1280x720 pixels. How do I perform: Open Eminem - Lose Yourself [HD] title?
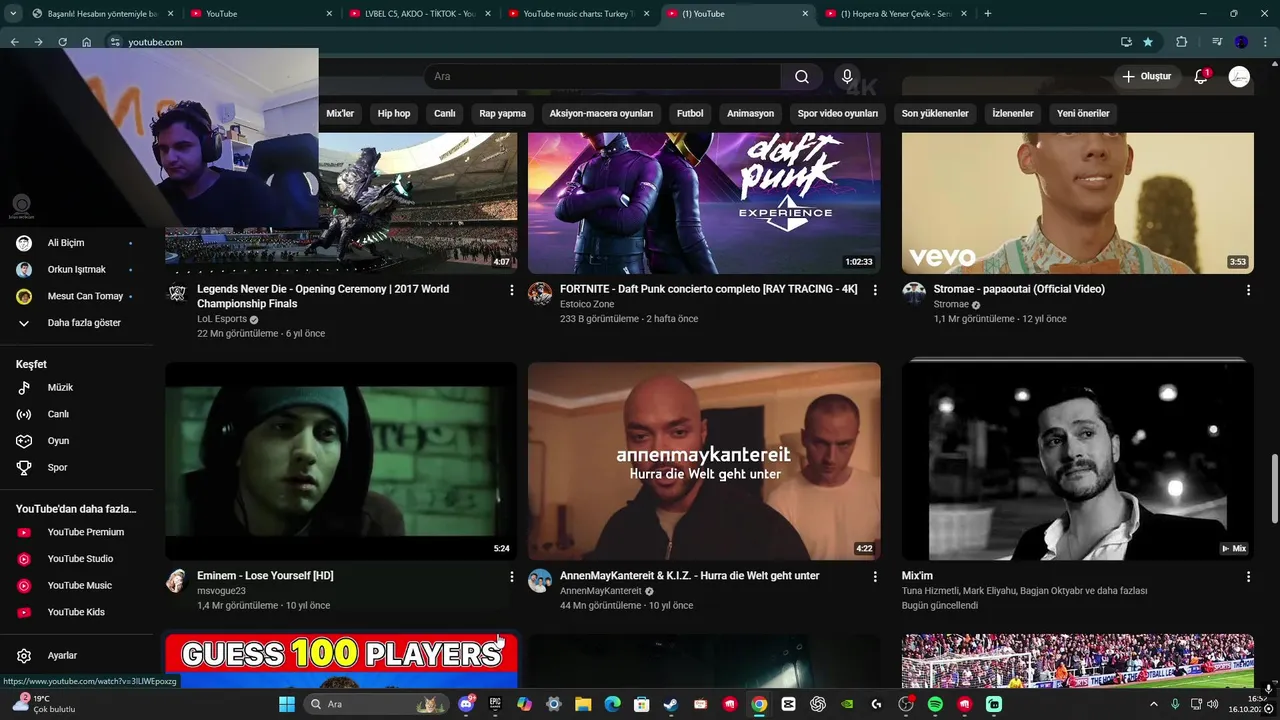pyautogui.click(x=265, y=576)
